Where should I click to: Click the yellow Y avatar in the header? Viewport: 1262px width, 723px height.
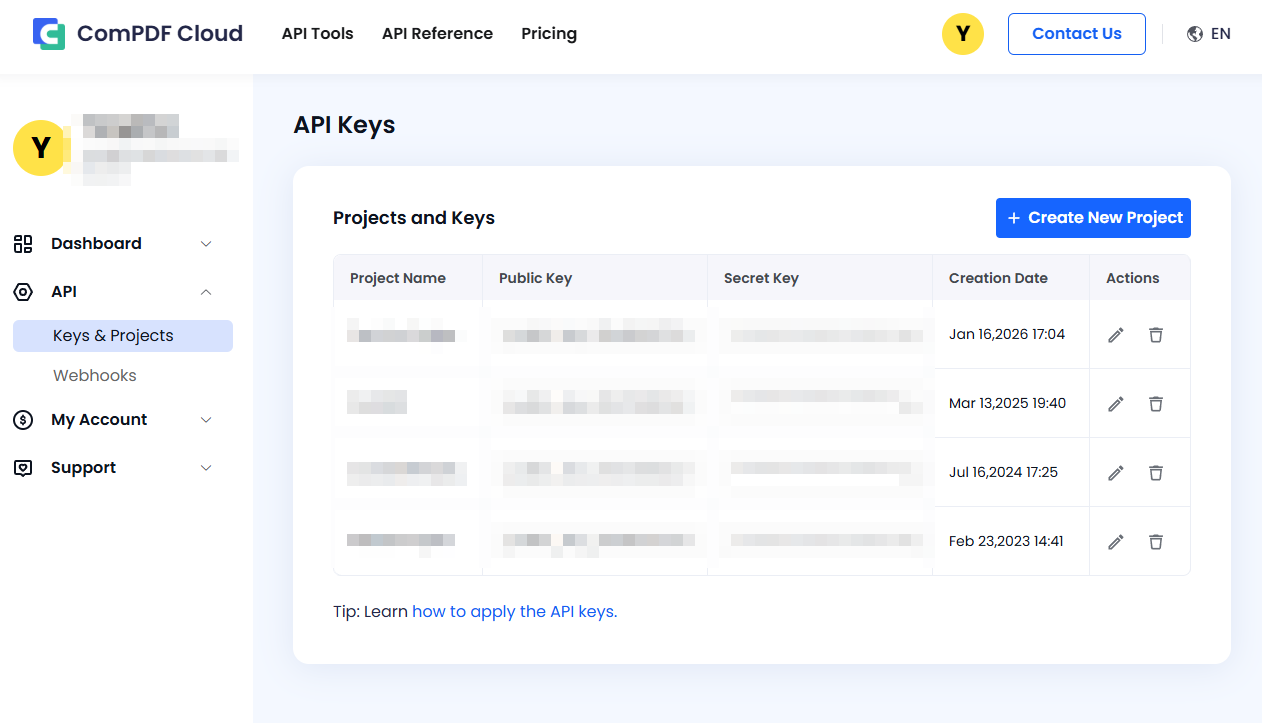(x=962, y=33)
